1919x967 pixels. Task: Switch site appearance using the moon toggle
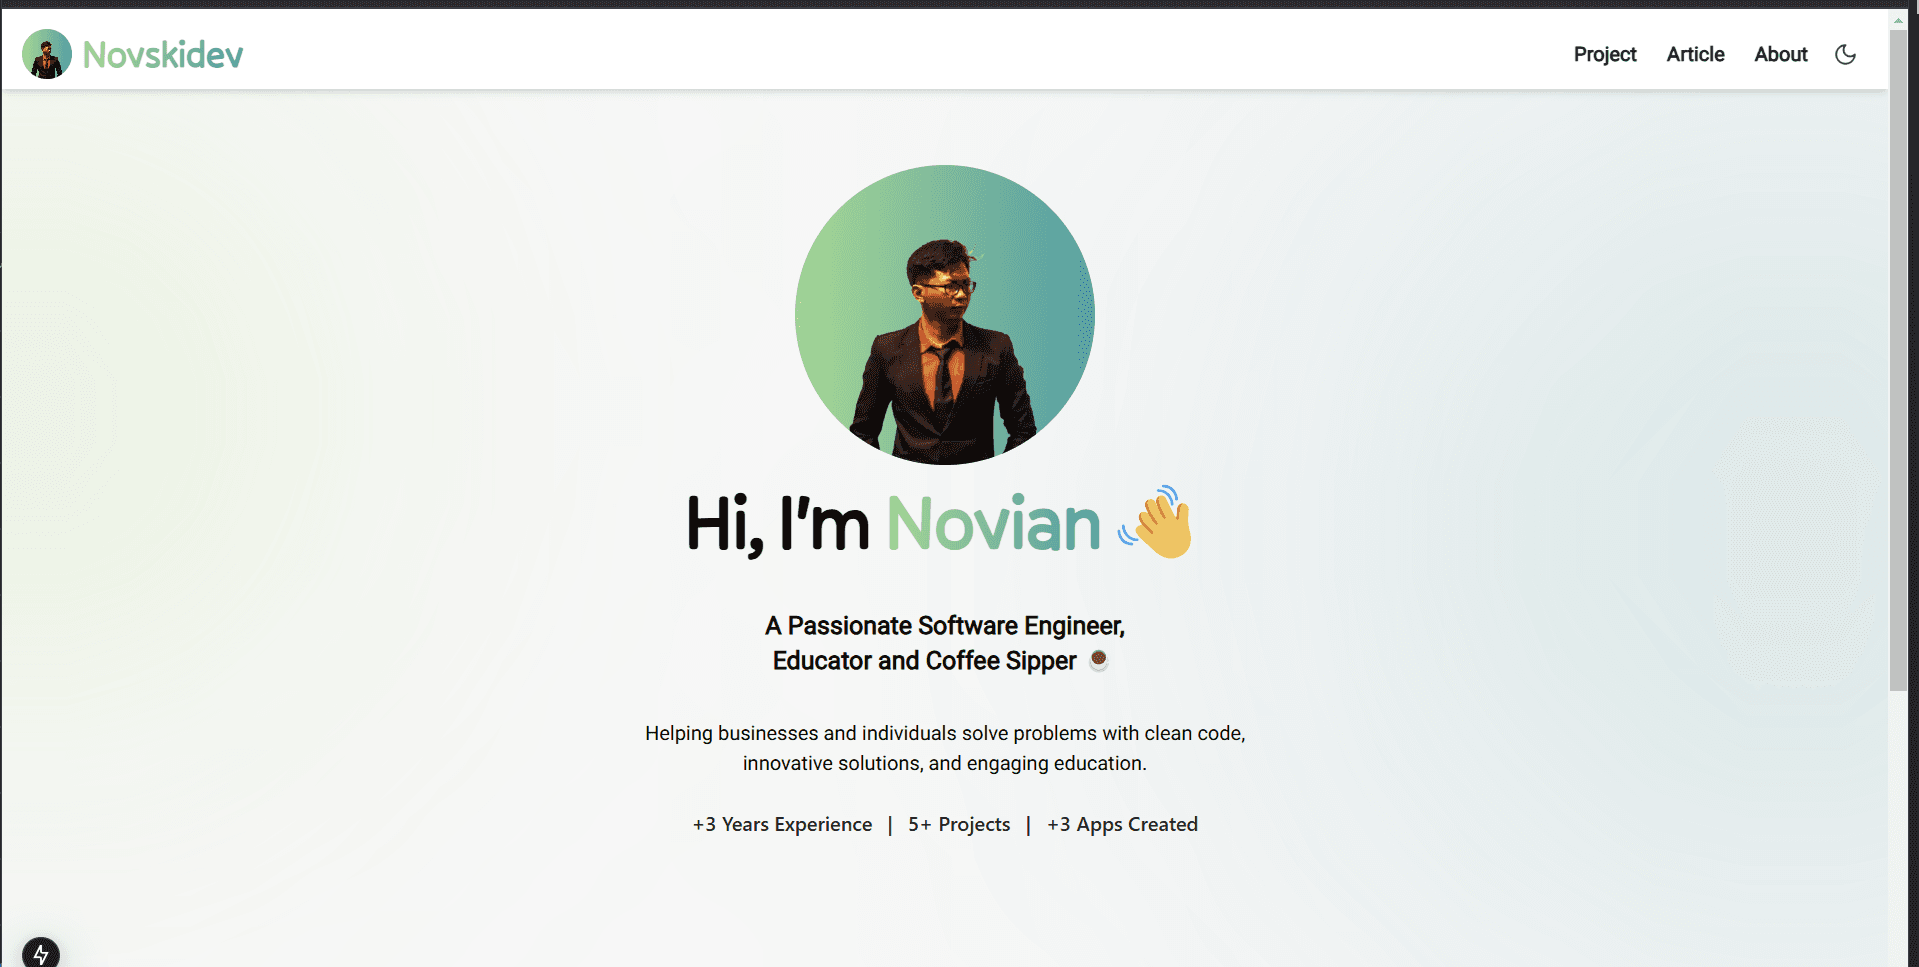coord(1845,55)
